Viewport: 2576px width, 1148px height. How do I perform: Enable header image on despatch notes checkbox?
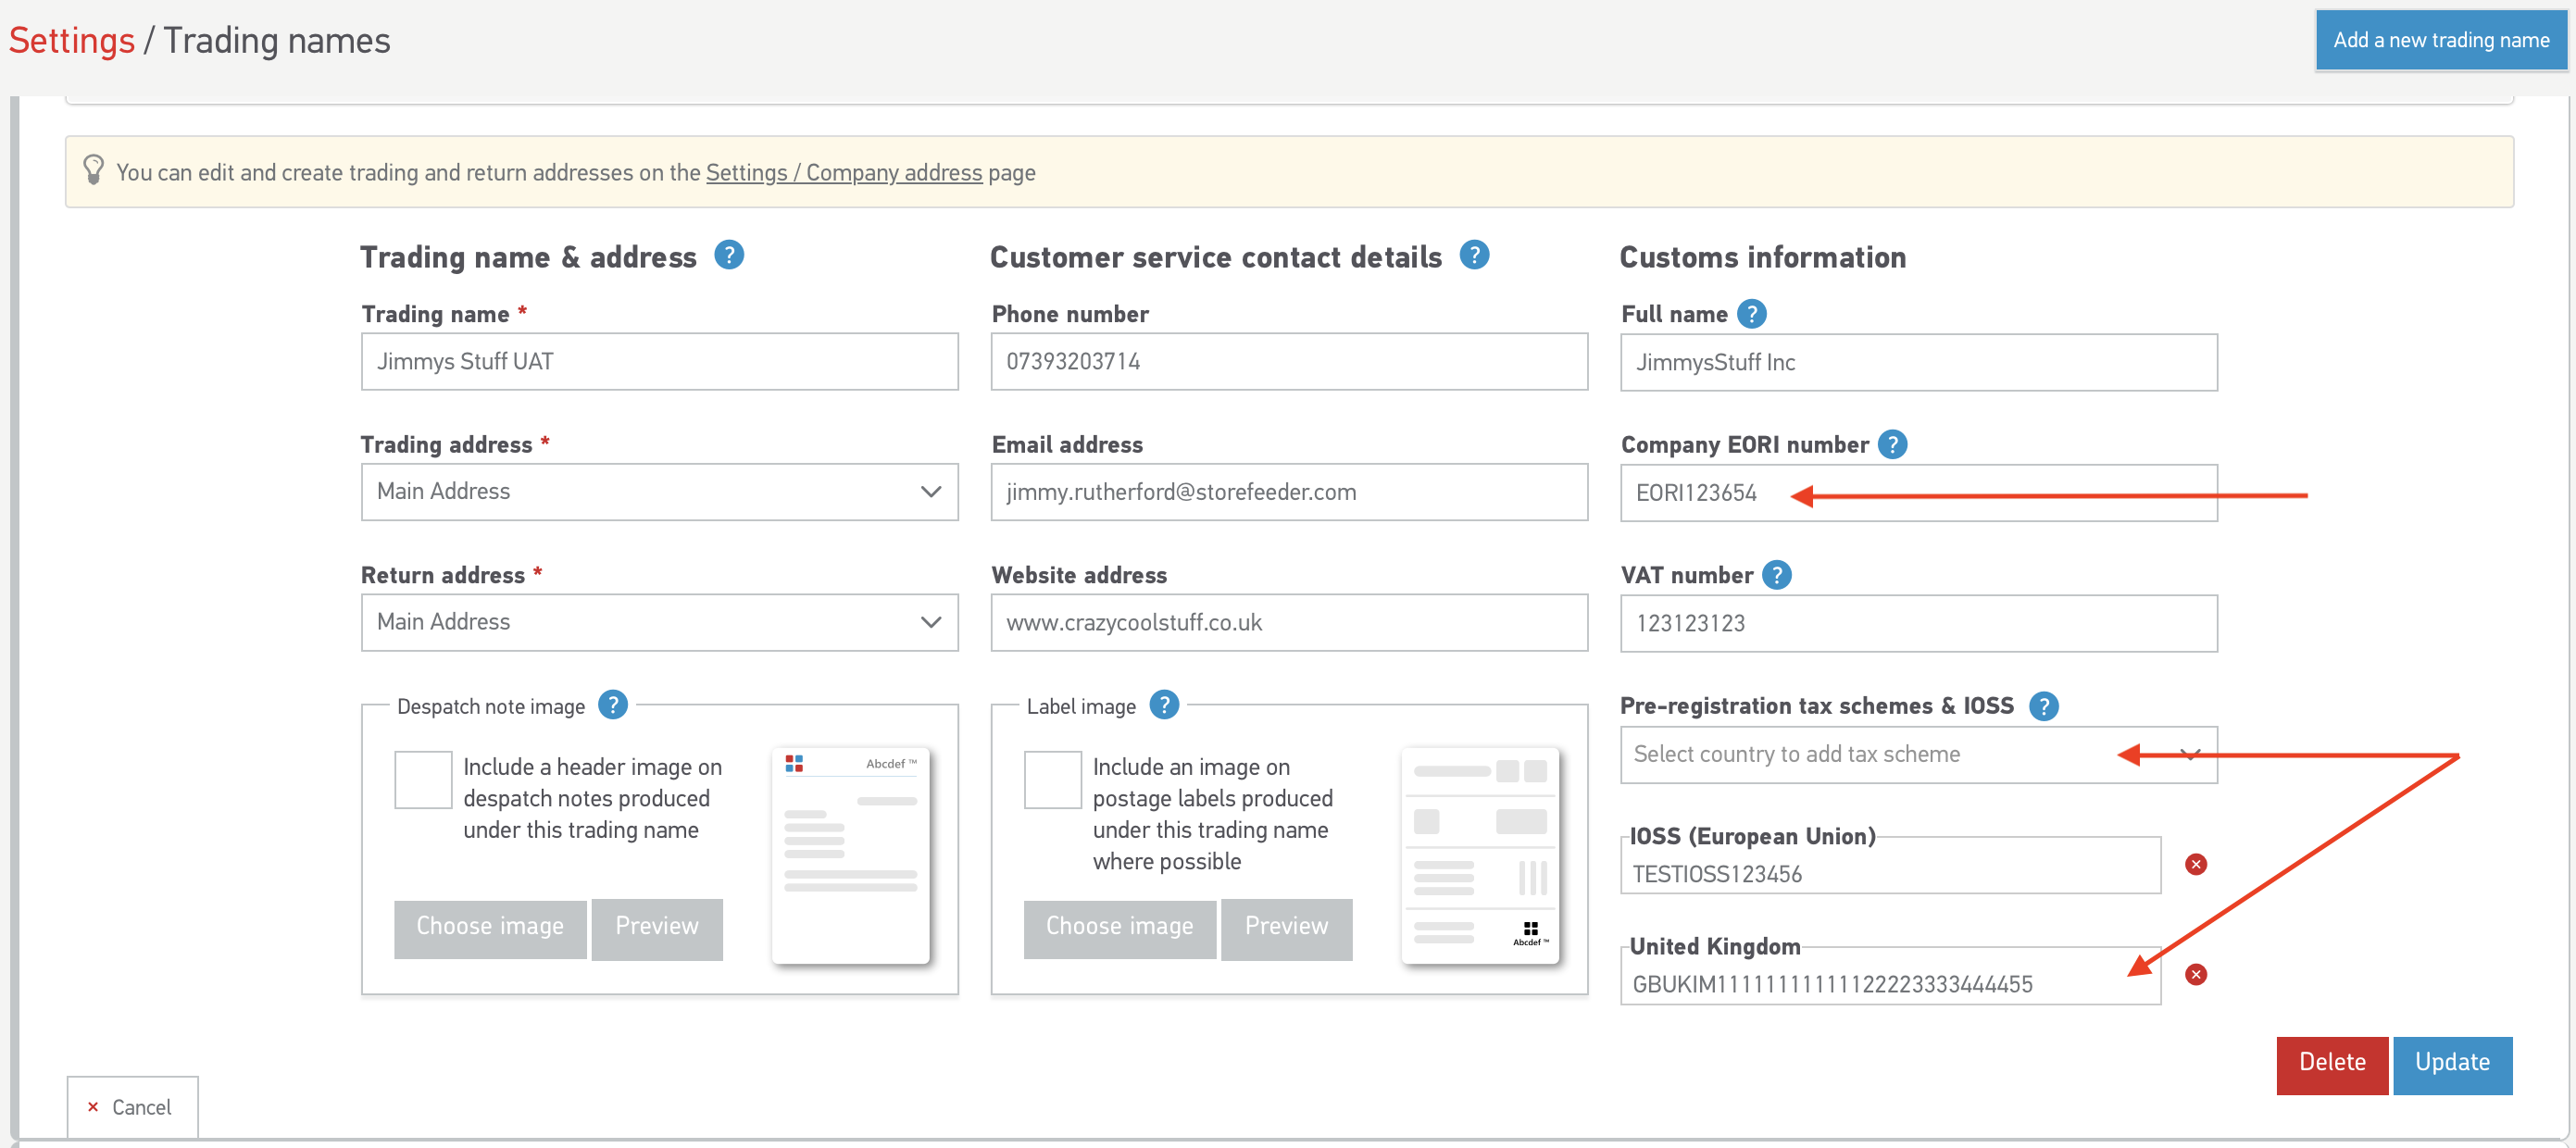point(423,779)
